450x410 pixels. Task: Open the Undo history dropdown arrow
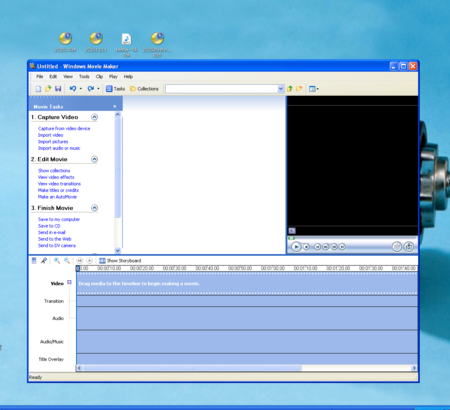tap(81, 89)
